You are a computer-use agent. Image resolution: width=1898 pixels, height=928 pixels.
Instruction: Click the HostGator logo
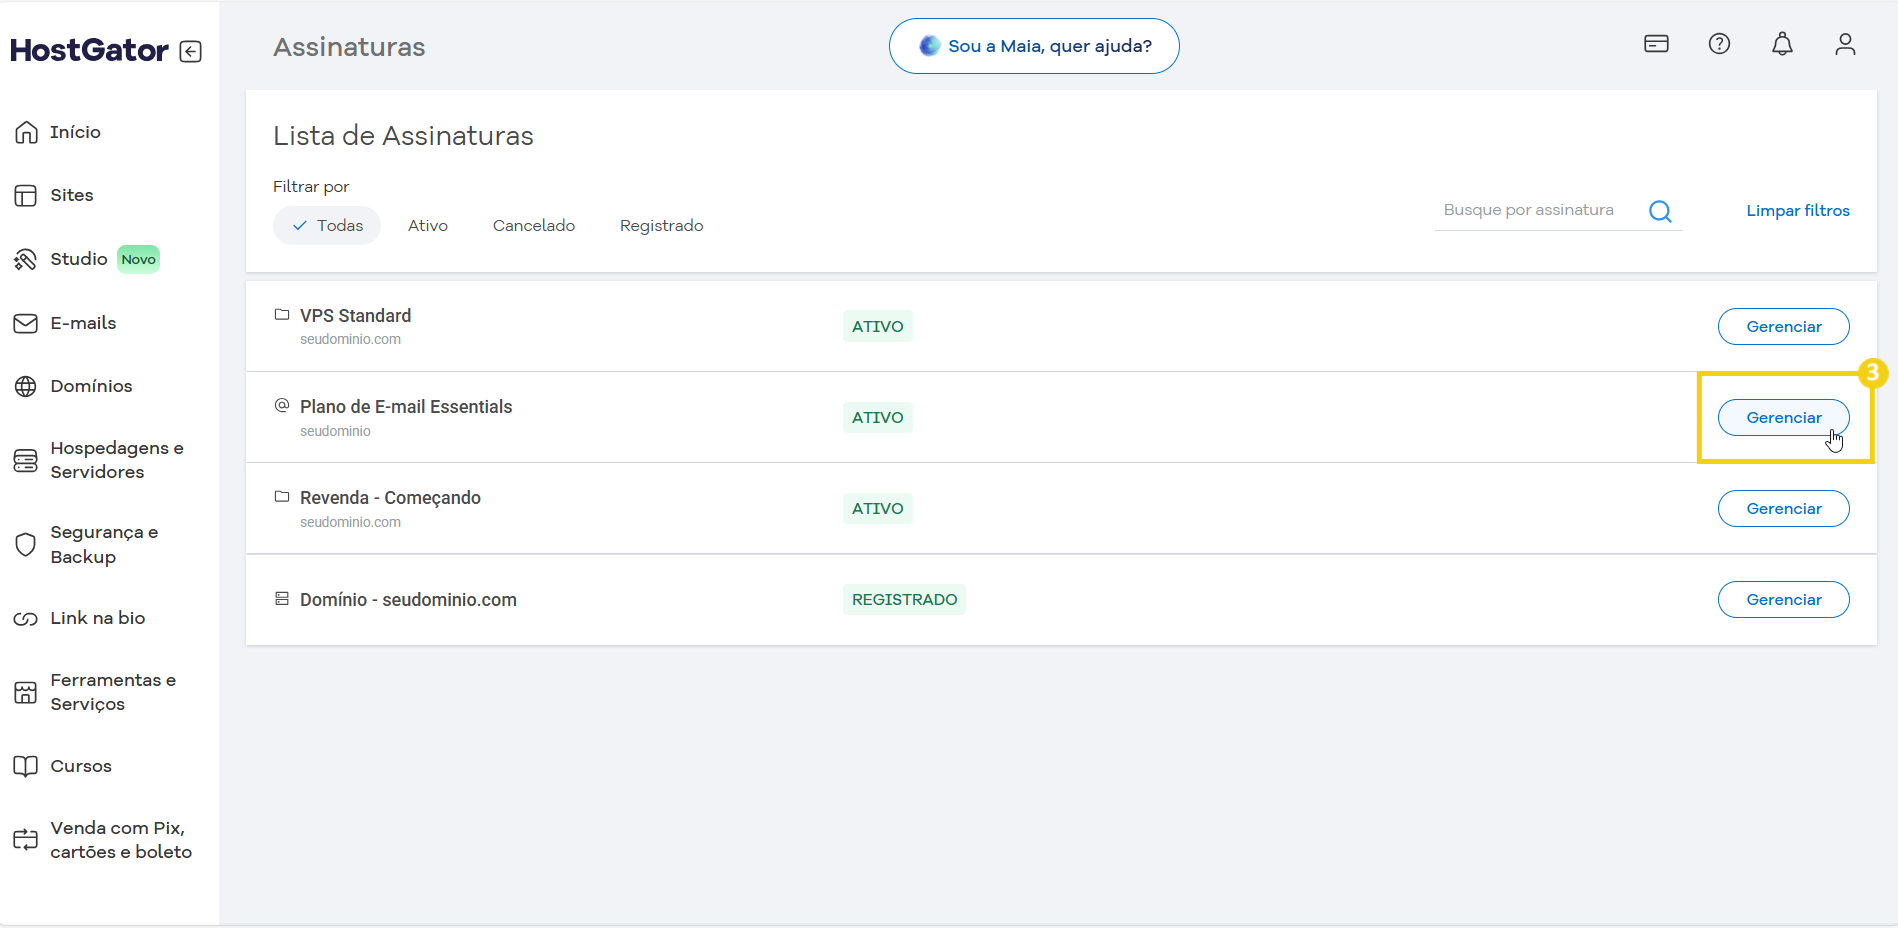89,50
